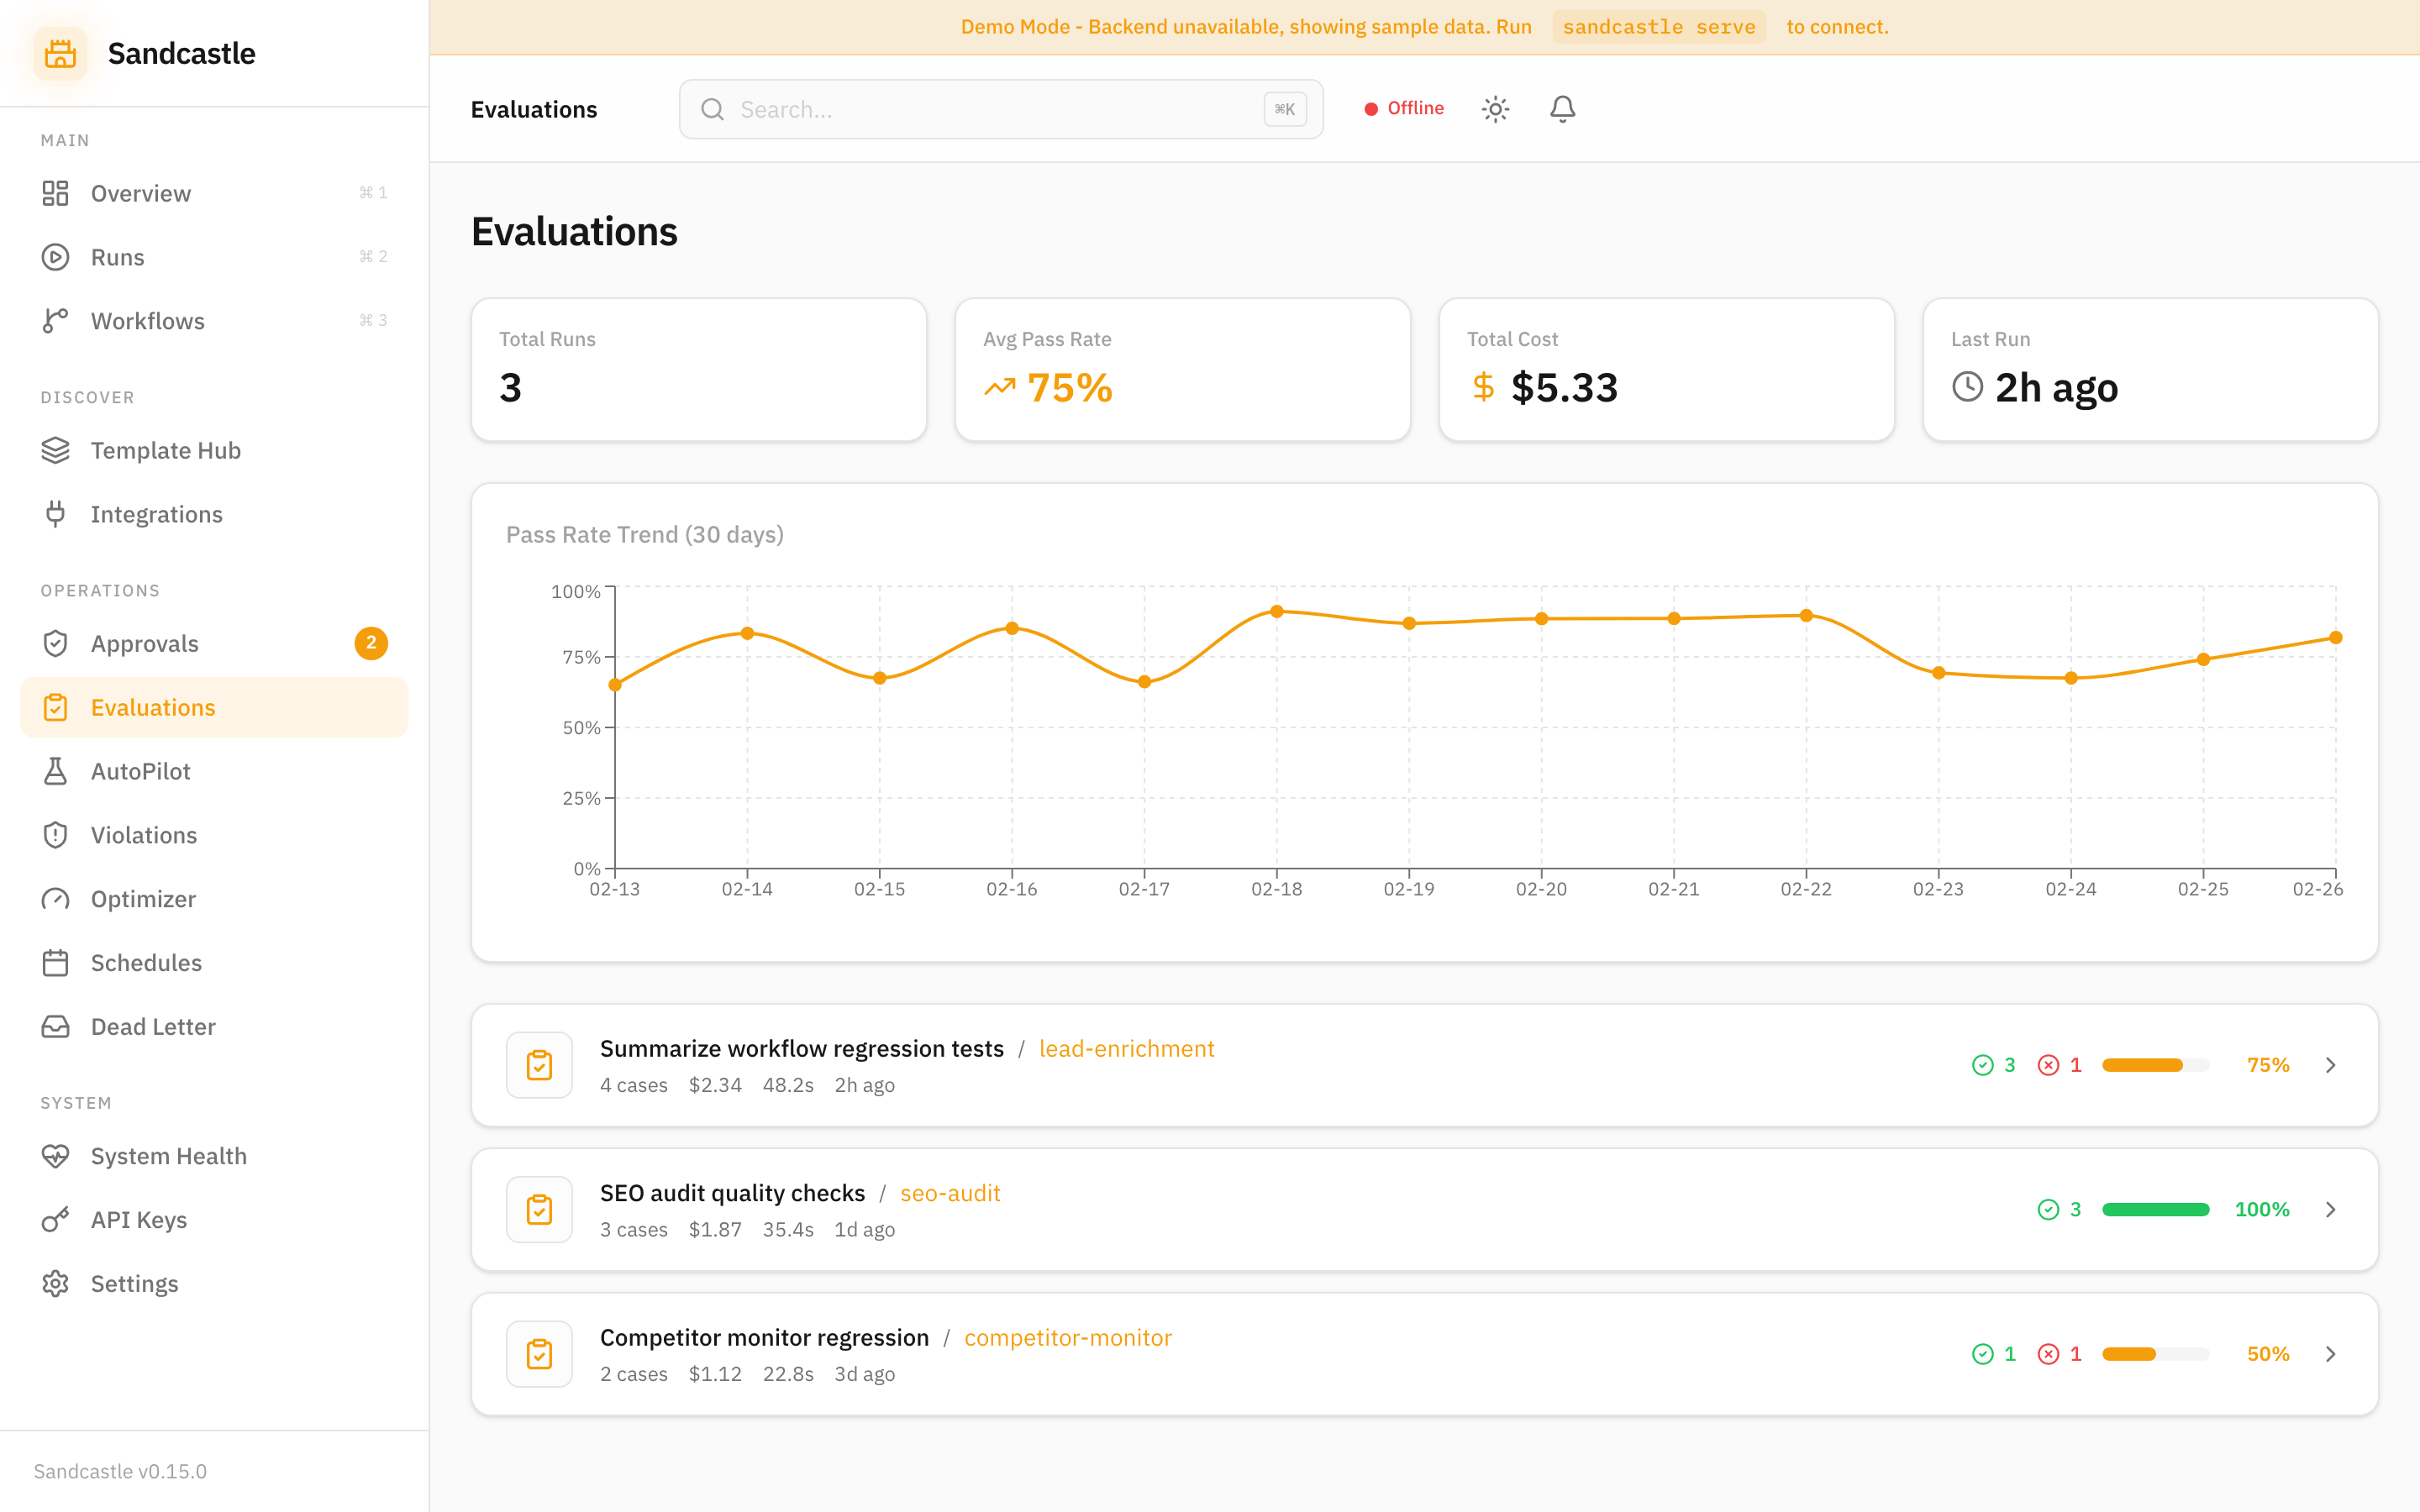Image resolution: width=2420 pixels, height=1512 pixels.
Task: Click the AutoPilot flask icon
Action: pyautogui.click(x=55, y=771)
